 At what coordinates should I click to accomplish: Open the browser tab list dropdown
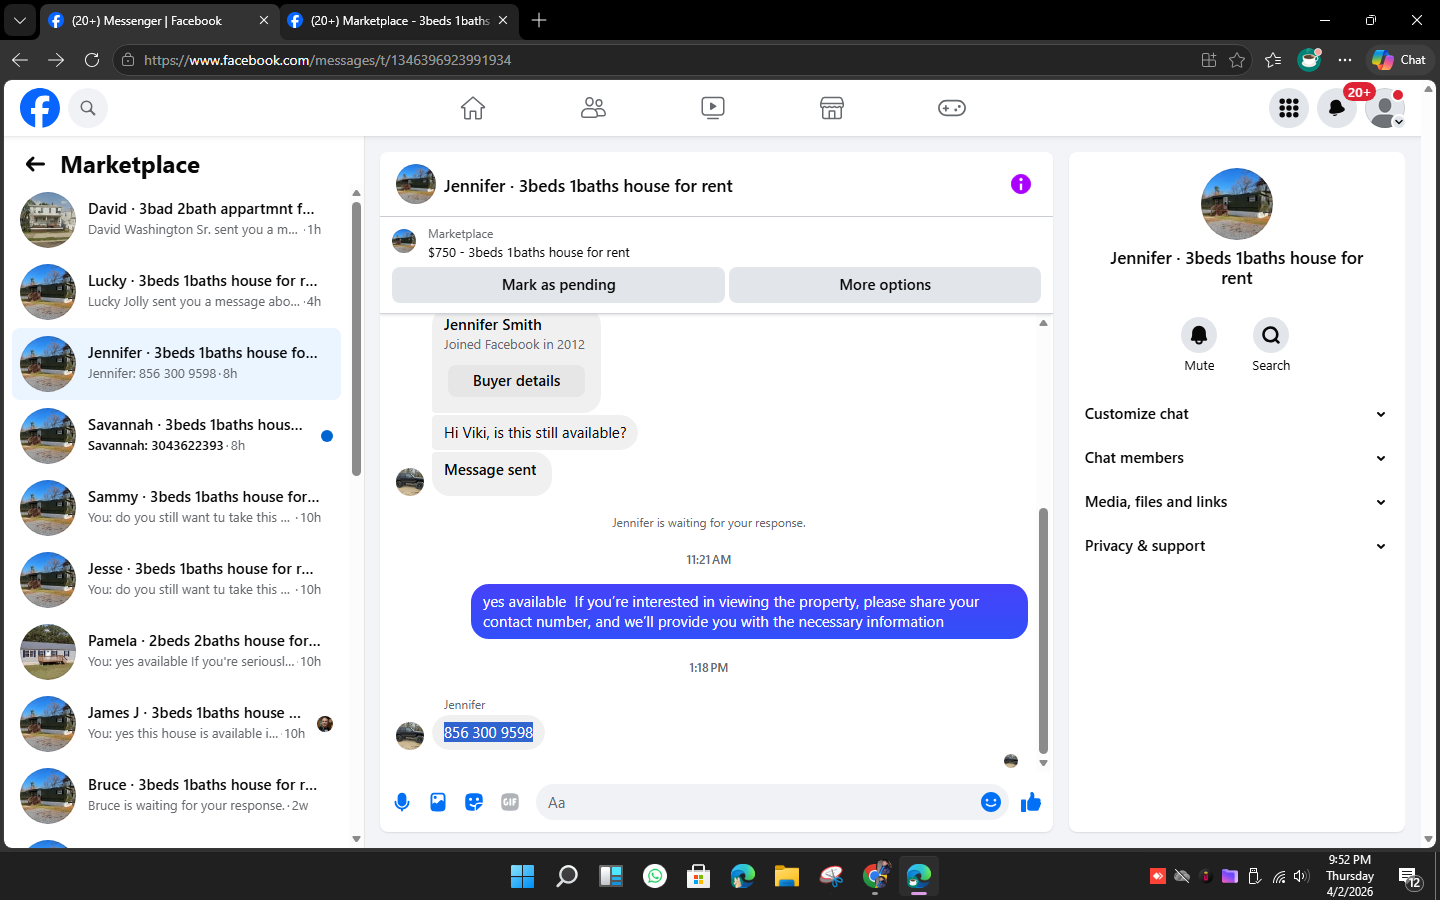click(x=19, y=20)
